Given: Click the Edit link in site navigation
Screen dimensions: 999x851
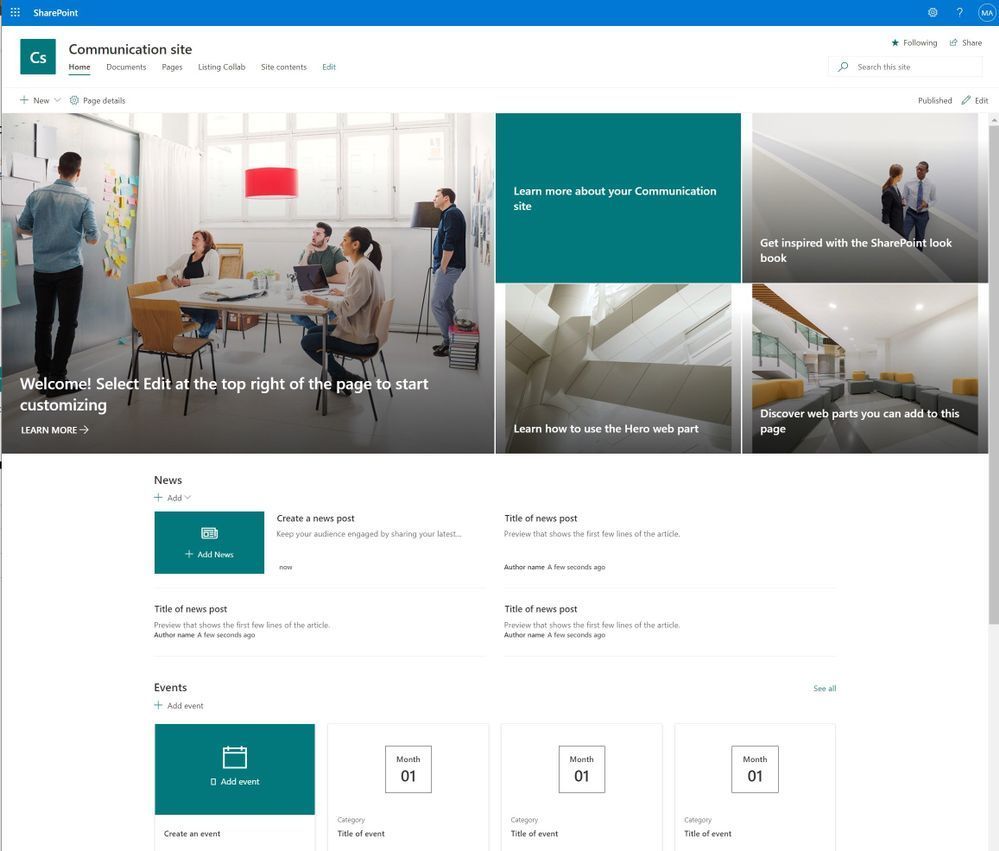Looking at the screenshot, I should click(329, 67).
